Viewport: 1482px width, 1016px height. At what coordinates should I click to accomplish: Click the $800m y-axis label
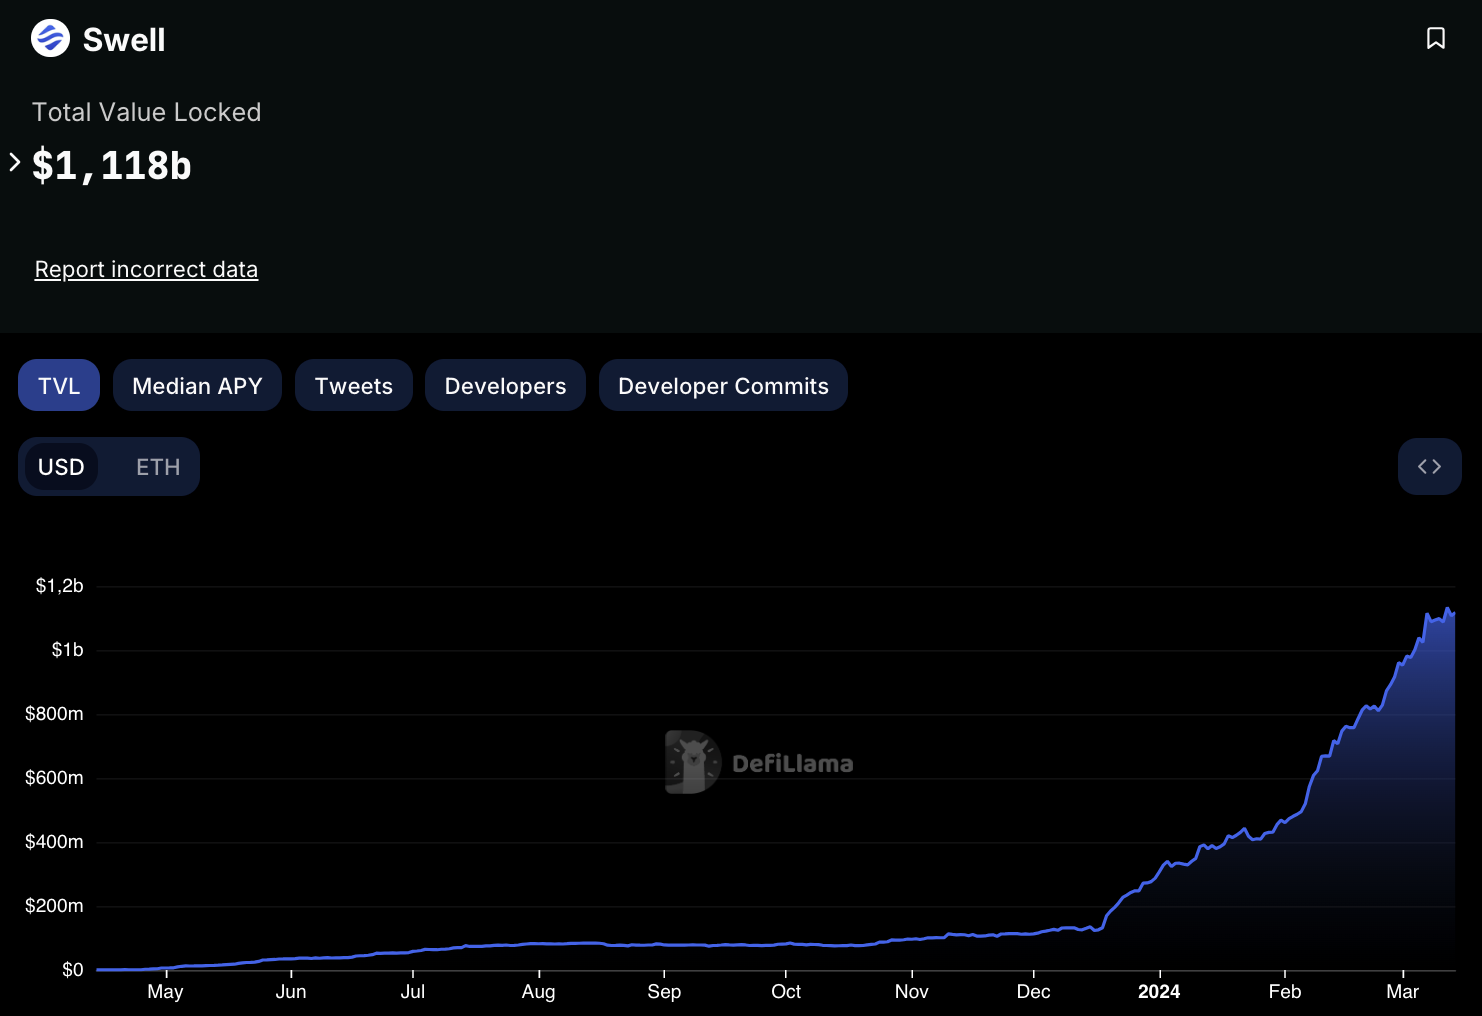tap(54, 714)
